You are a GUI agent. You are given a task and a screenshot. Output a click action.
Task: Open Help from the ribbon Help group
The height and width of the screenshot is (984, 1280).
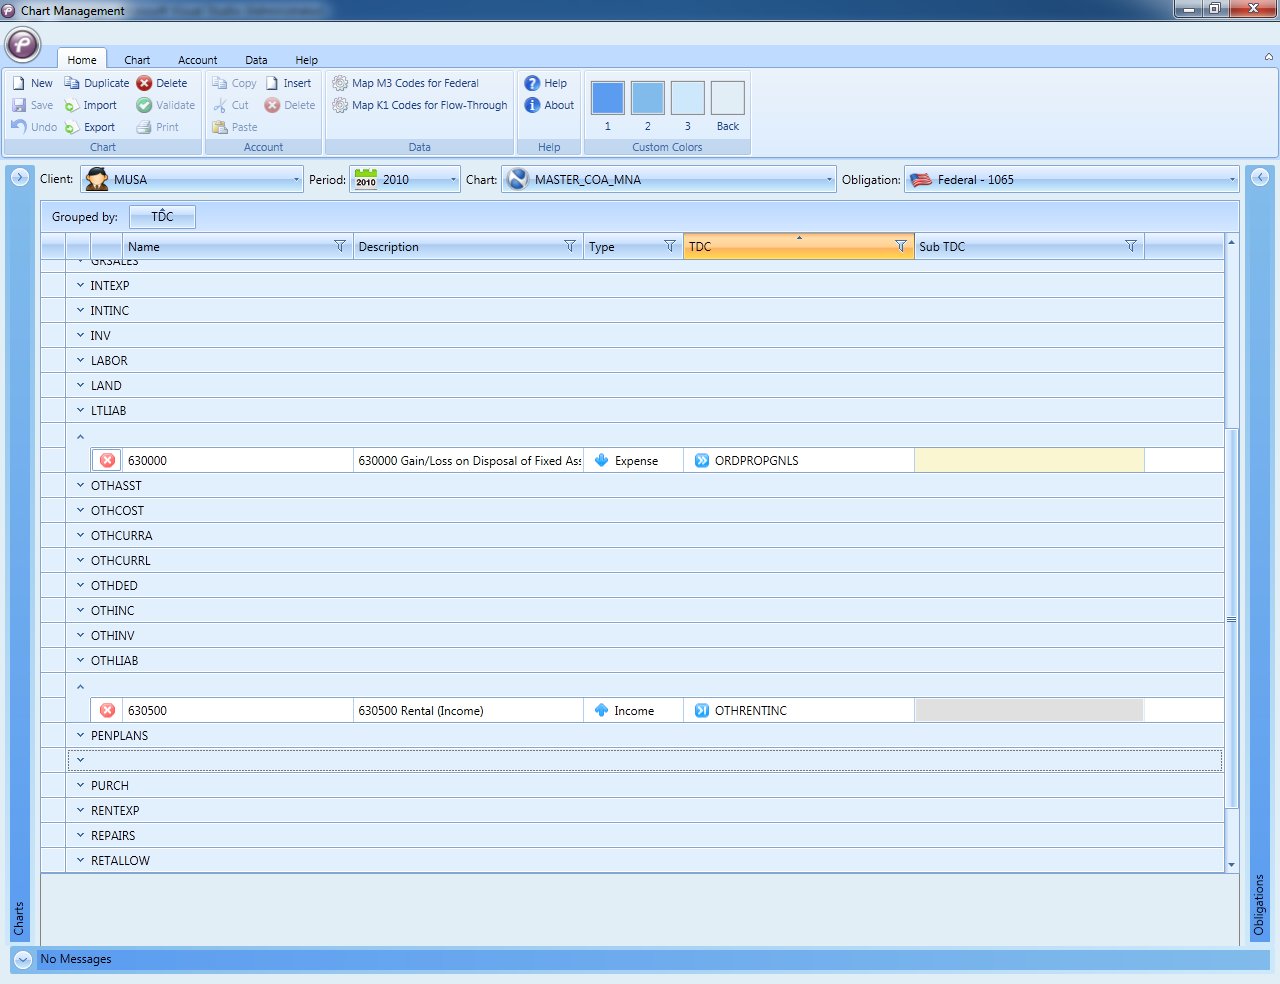(x=546, y=83)
